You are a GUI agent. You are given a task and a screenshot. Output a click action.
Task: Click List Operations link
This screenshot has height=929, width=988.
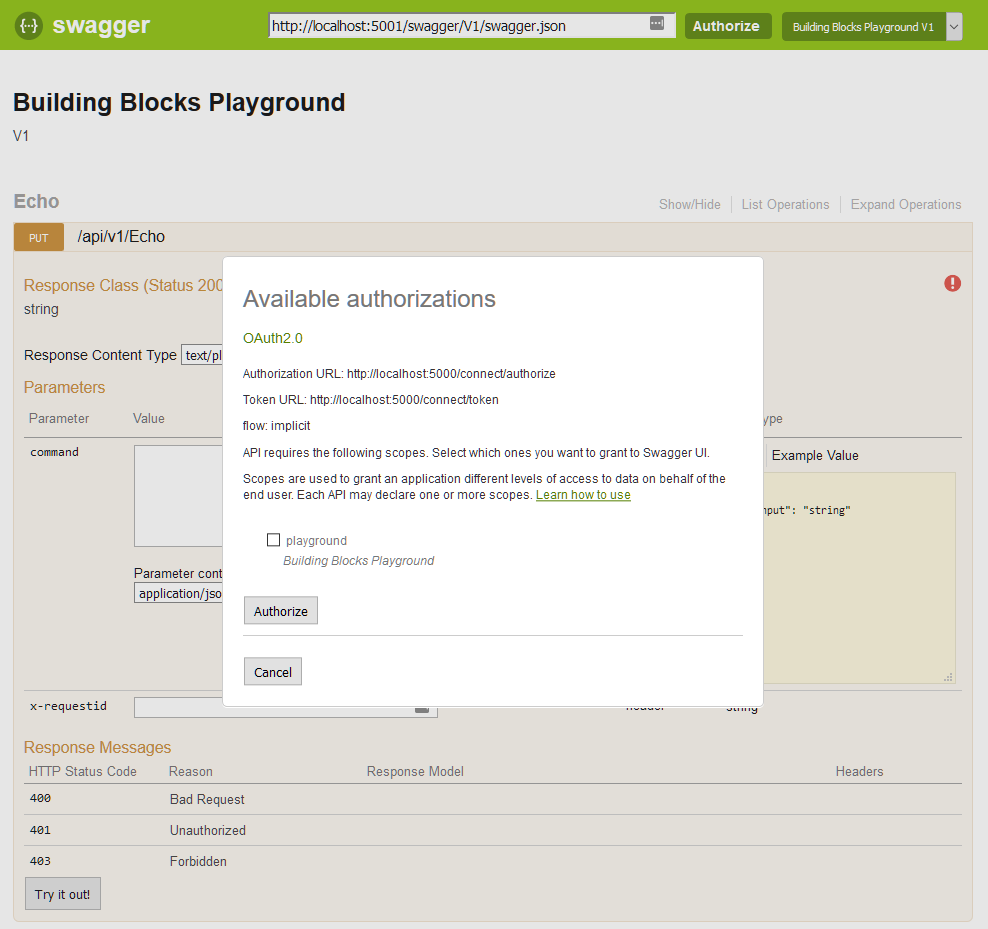(x=785, y=205)
